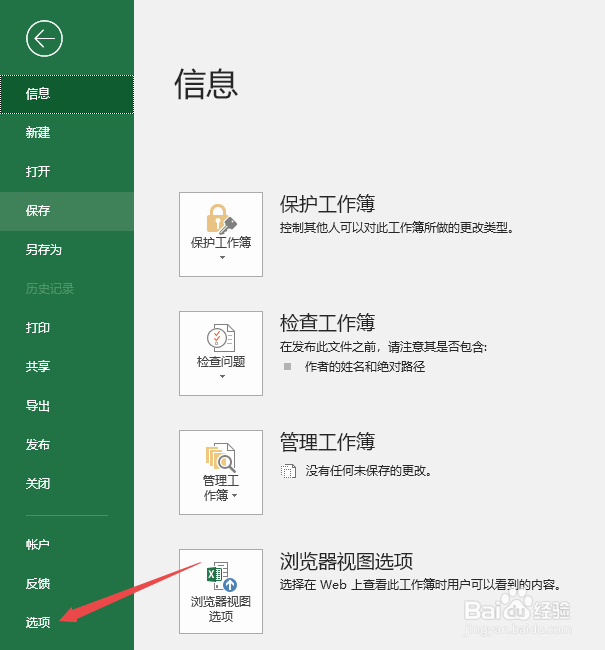
Task: Click the 检查工作簿 section heading
Action: 327,323
